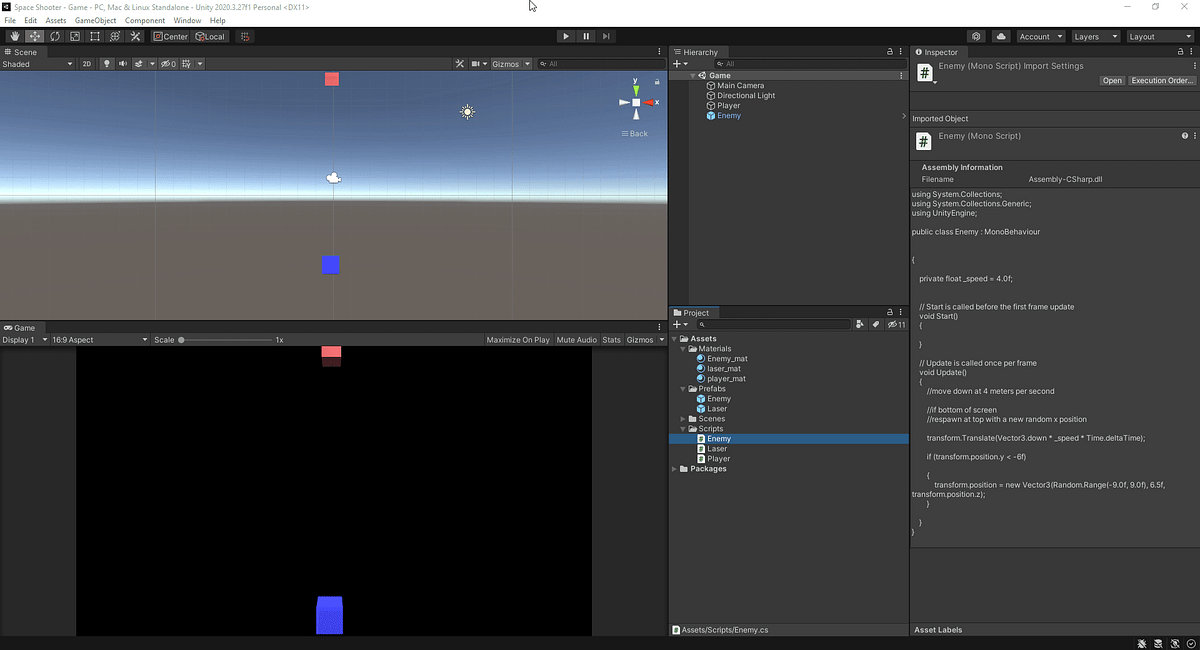Viewport: 1200px width, 650px height.
Task: Open the Shaded draw mode dropdown
Action: (x=35, y=63)
